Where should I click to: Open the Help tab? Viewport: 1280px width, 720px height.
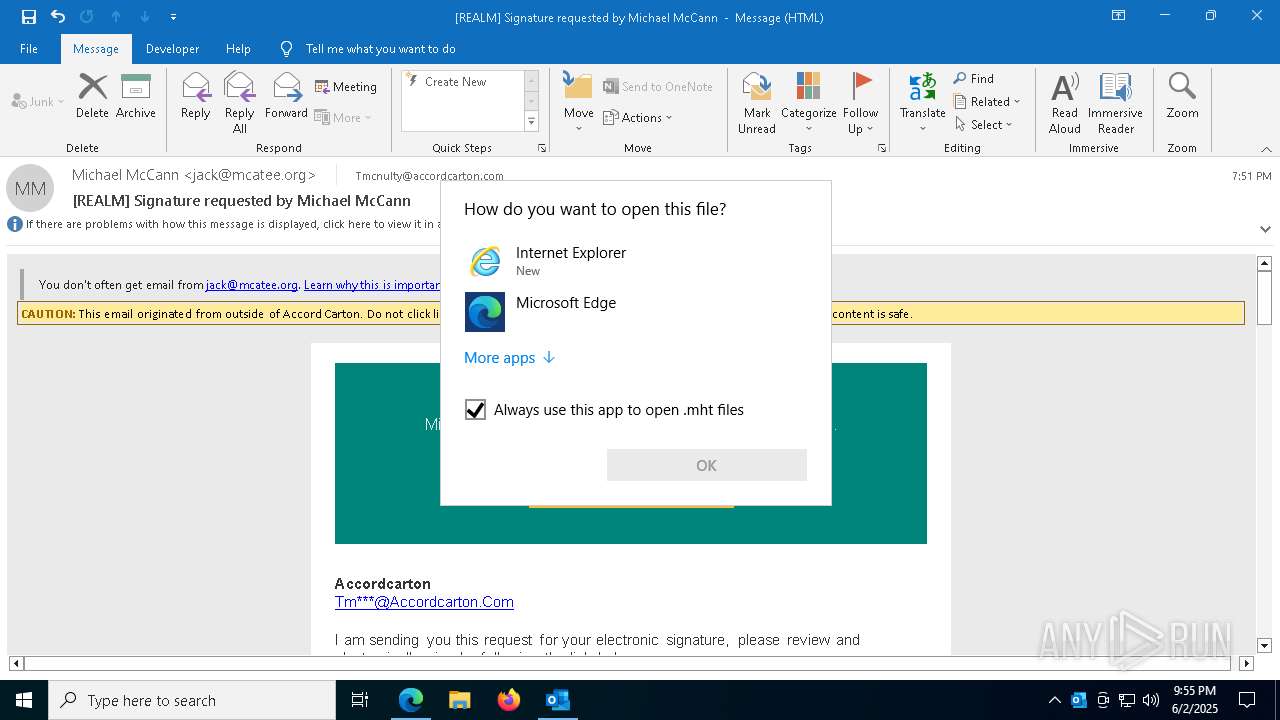(238, 49)
